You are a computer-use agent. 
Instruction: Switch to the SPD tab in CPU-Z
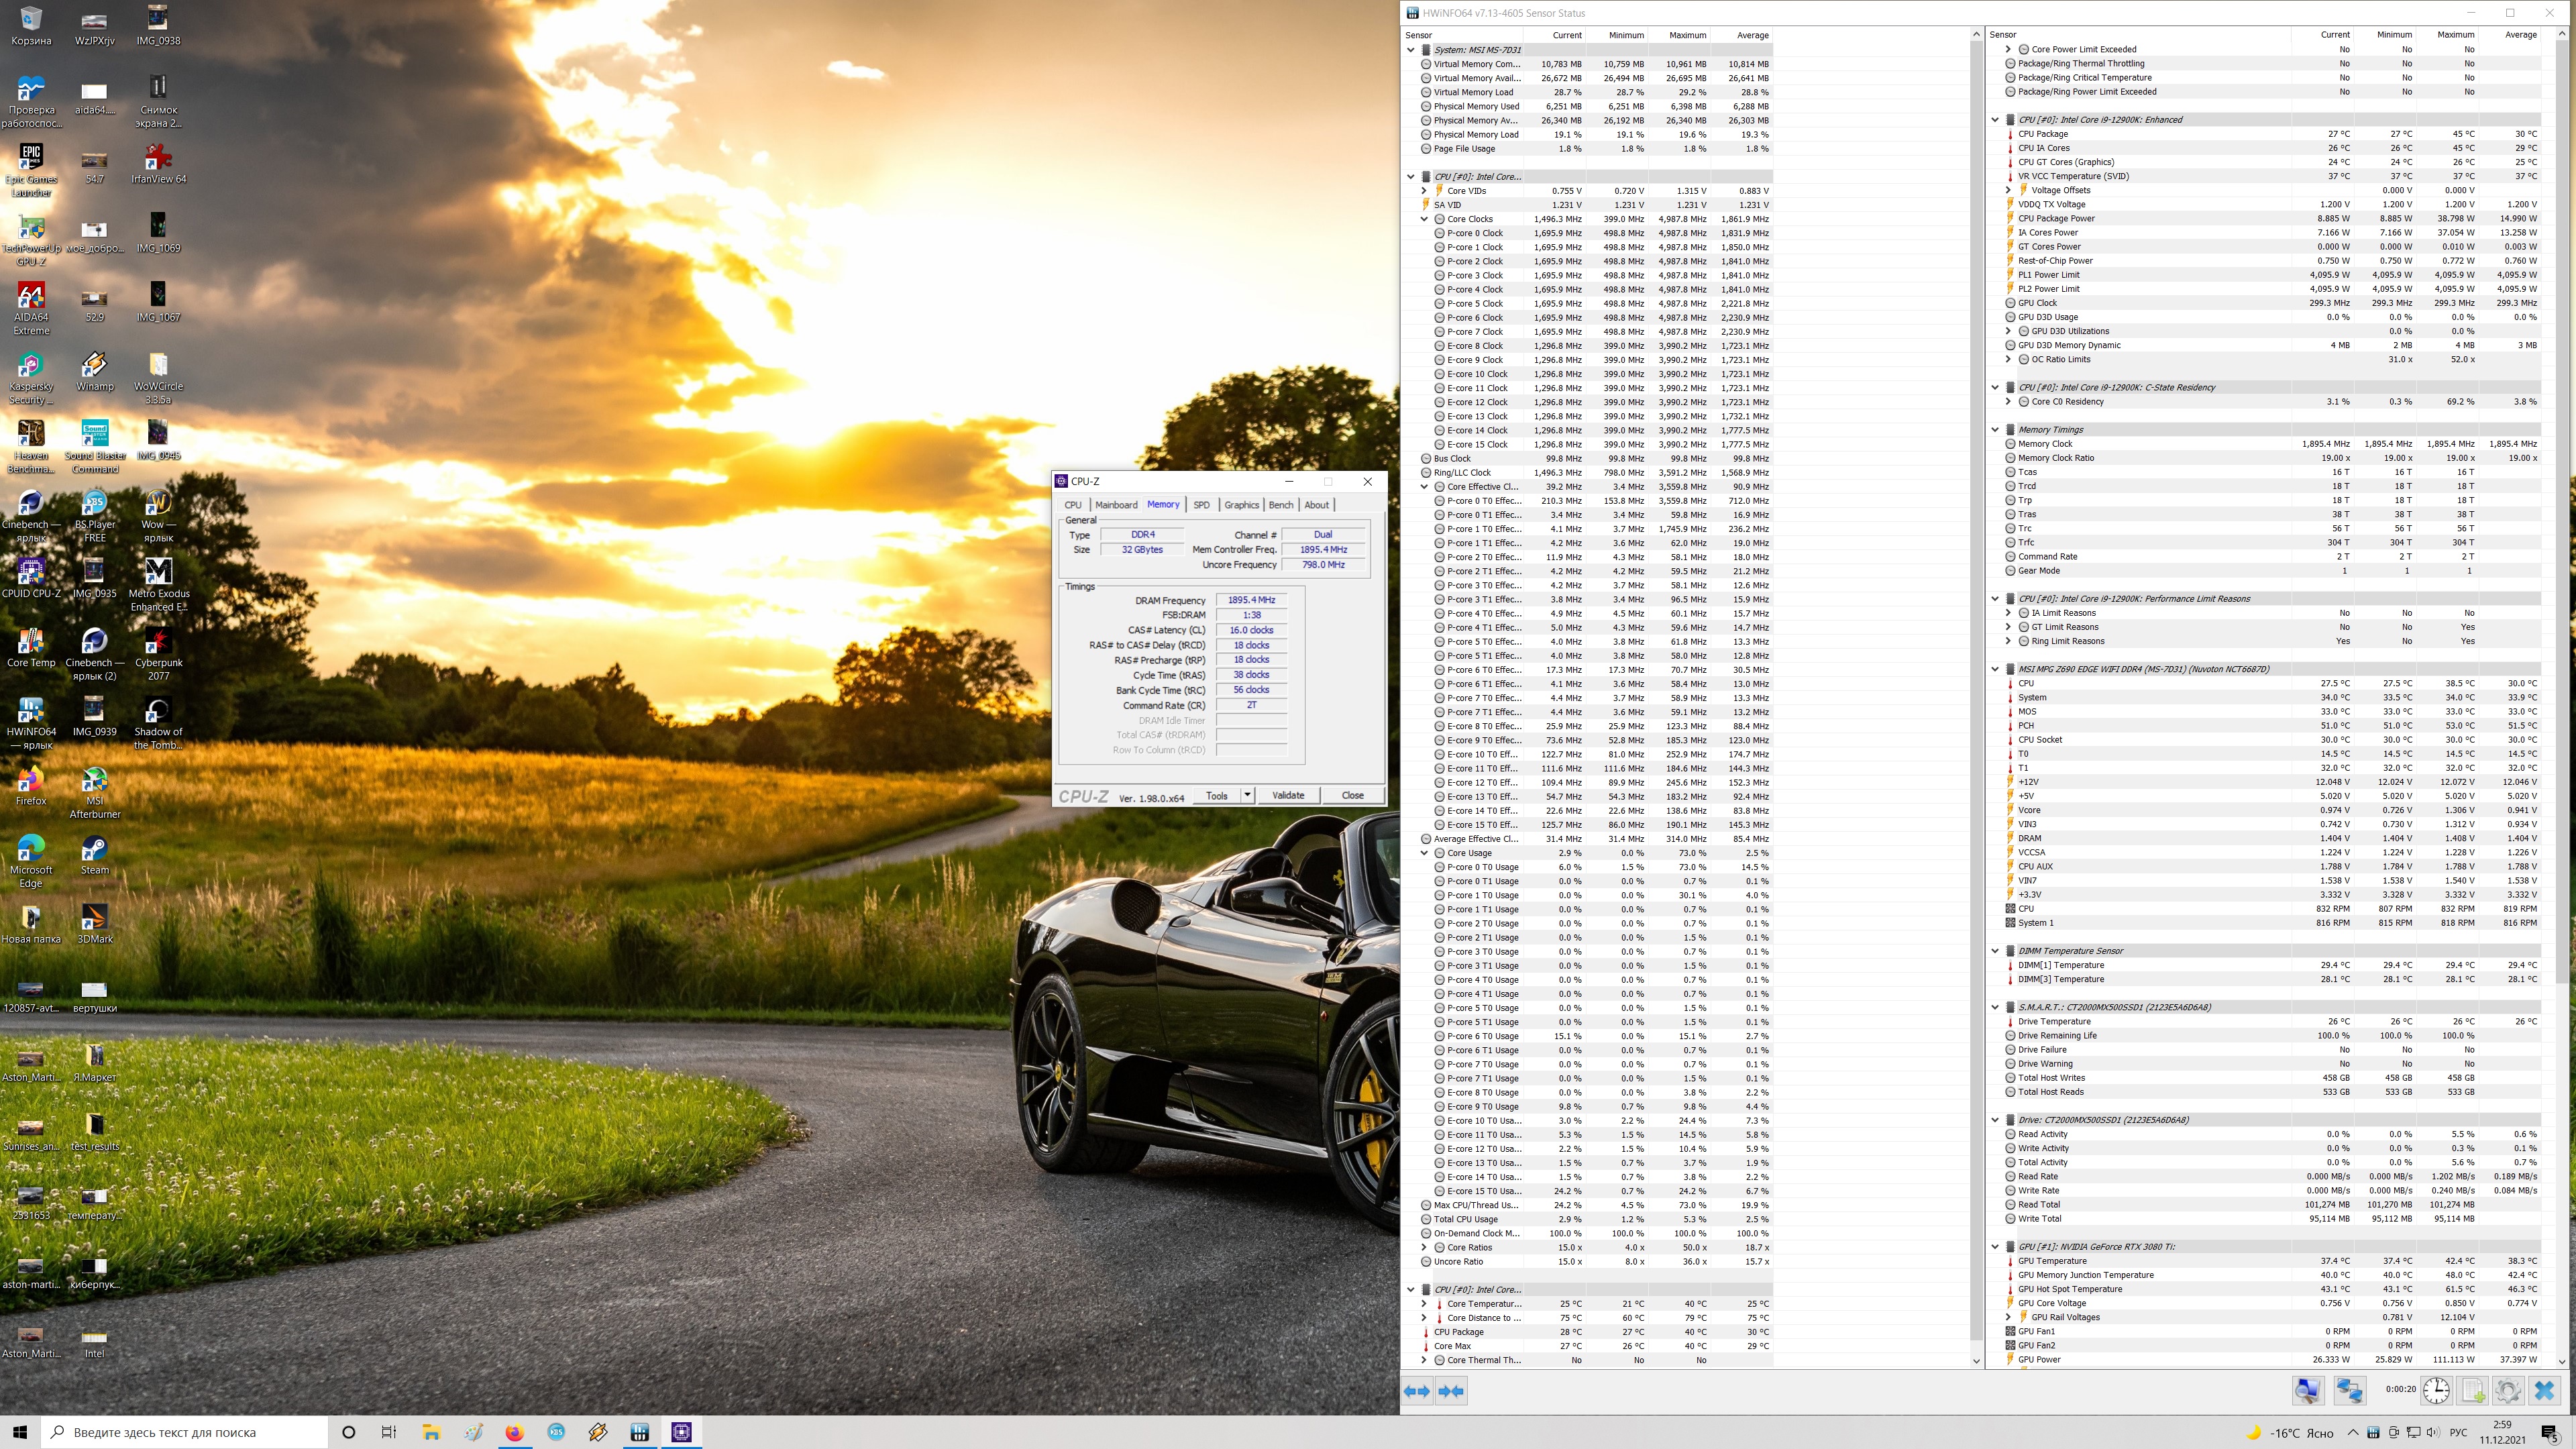[x=1201, y=505]
